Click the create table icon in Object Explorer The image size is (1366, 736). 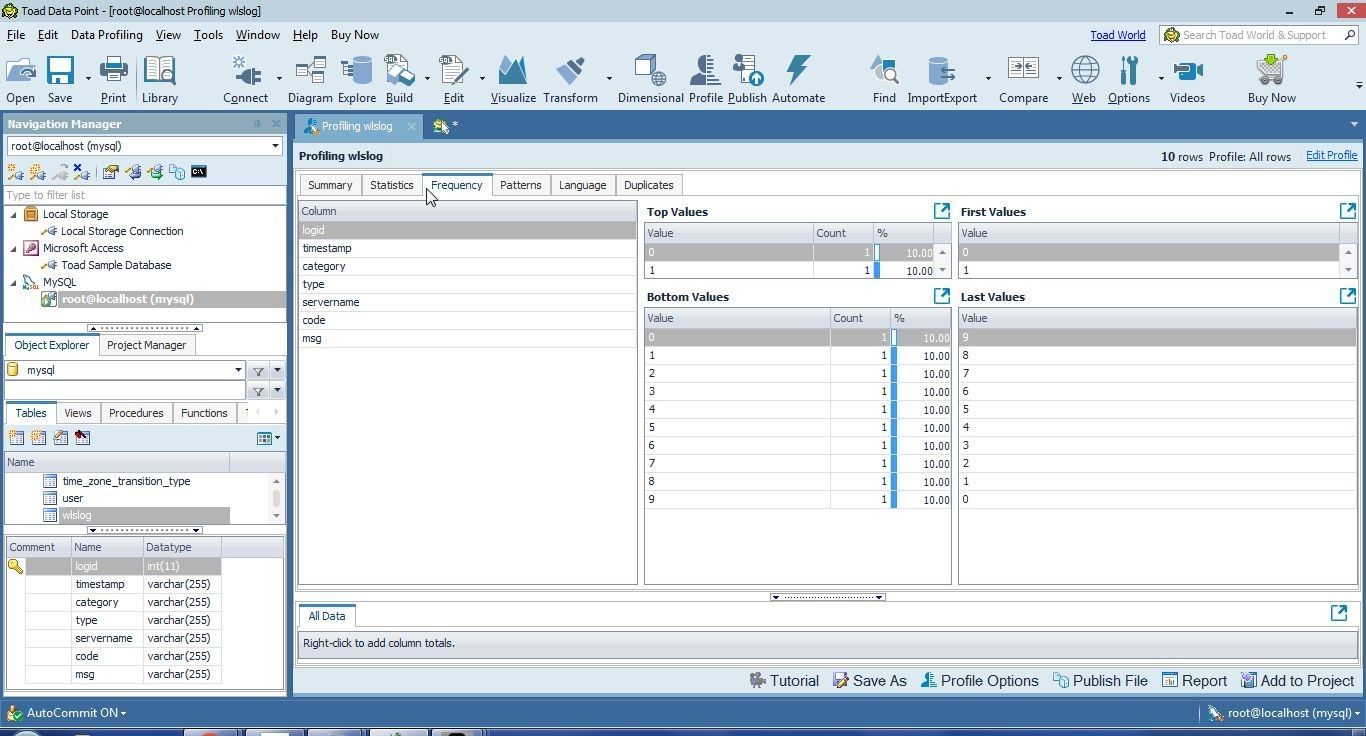pyautogui.click(x=16, y=437)
